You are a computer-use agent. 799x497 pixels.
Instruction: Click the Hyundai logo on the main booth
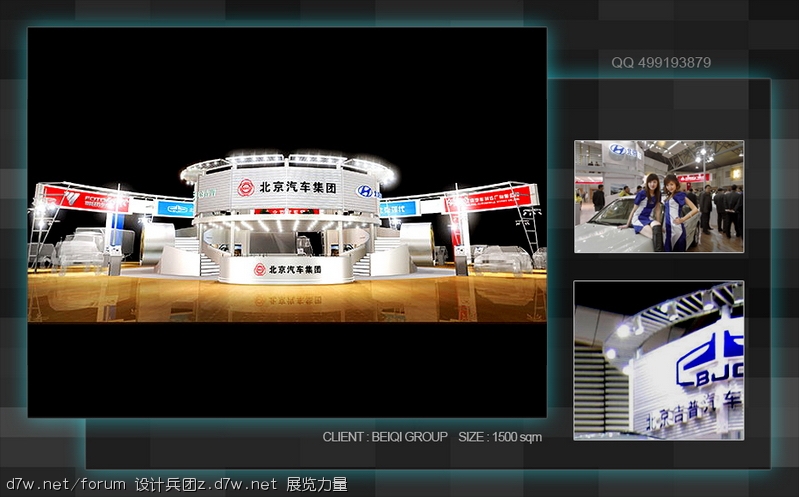tap(365, 190)
